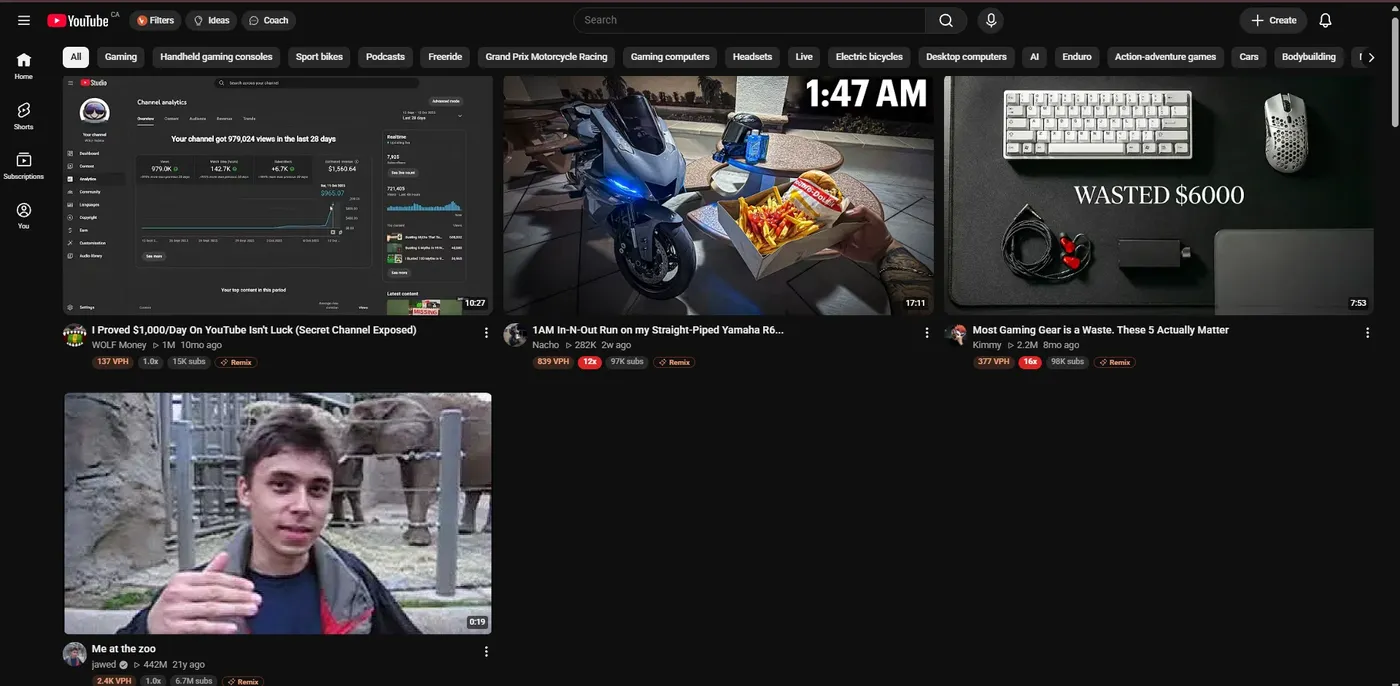
Task: Click Remix on Nacho video
Action: (x=675, y=362)
